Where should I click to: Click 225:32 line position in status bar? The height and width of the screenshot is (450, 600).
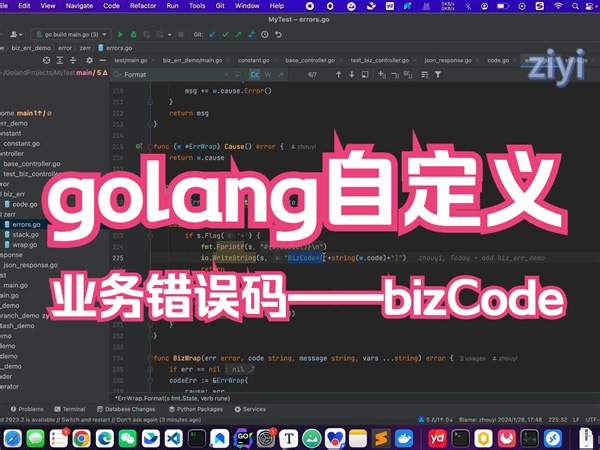[x=558, y=420]
